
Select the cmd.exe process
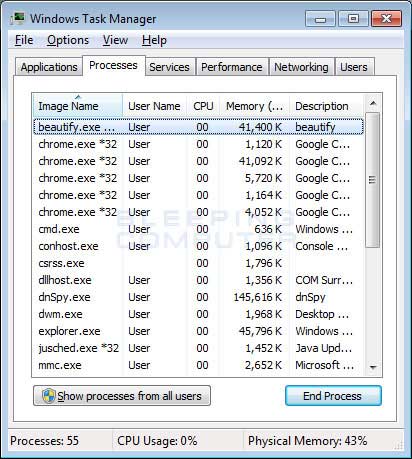(198, 229)
